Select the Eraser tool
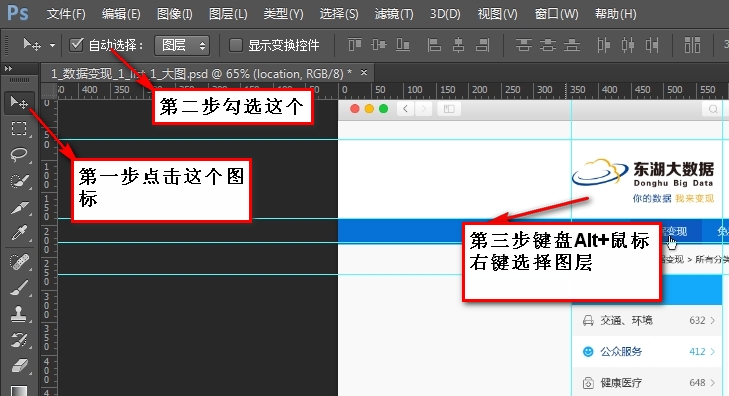 coord(19,366)
